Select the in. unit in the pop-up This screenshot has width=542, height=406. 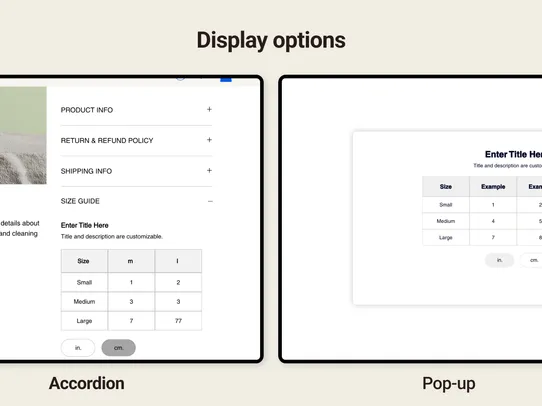point(499,260)
